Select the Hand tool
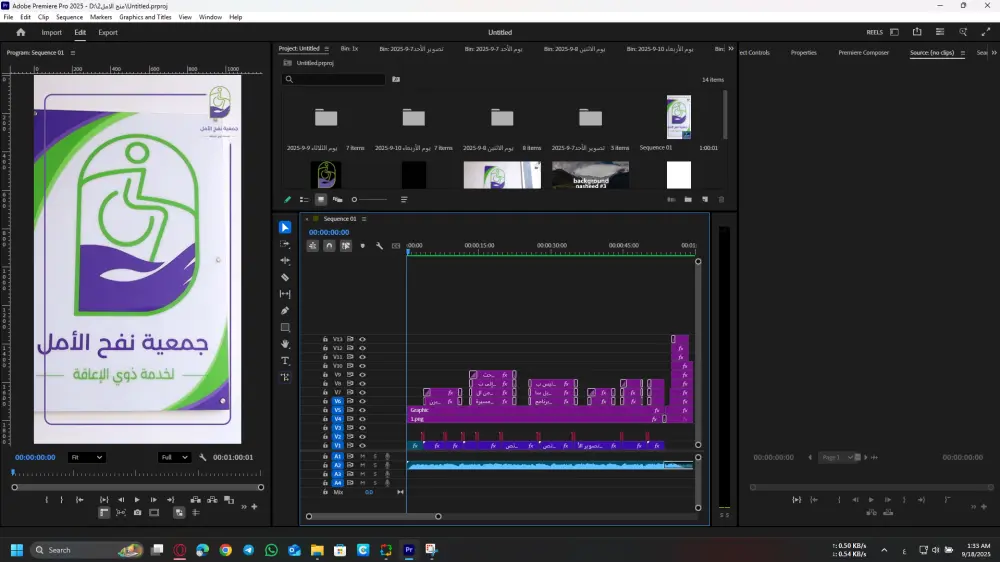 pos(285,344)
